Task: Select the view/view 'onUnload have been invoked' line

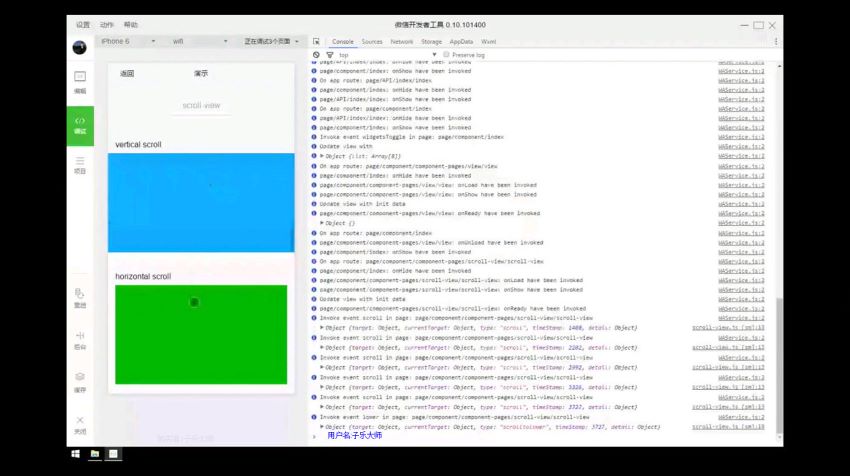Action: [x=432, y=243]
